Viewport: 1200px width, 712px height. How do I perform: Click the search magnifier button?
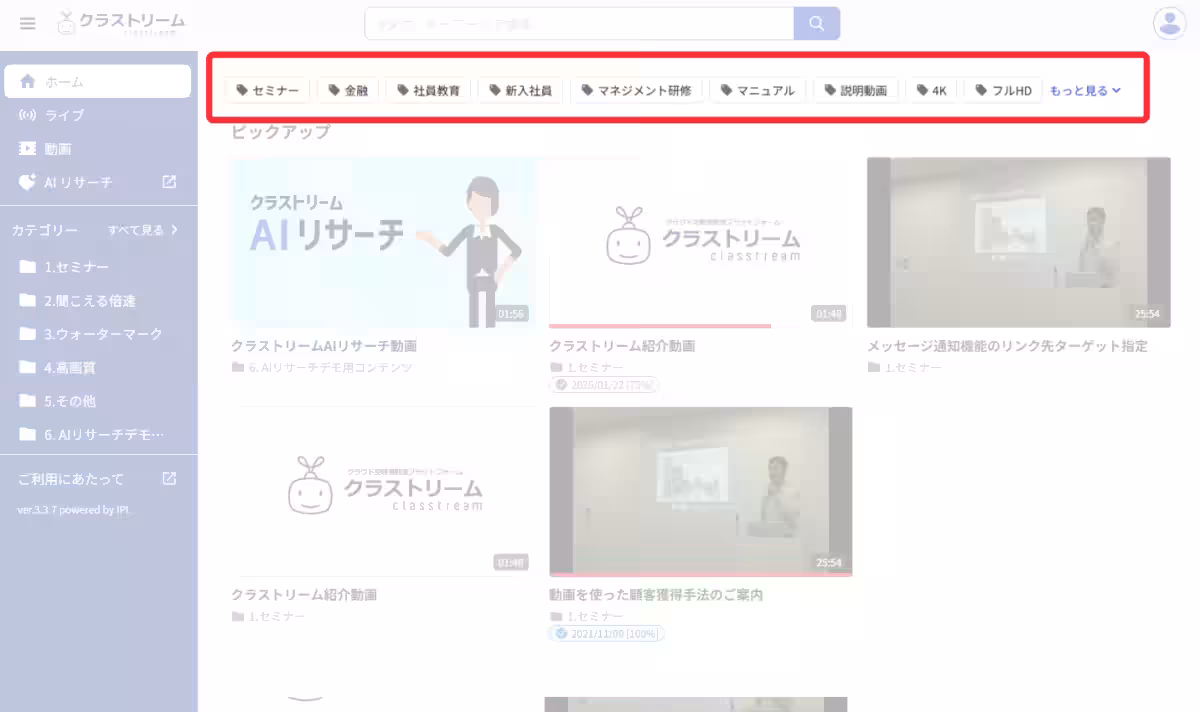[x=817, y=23]
